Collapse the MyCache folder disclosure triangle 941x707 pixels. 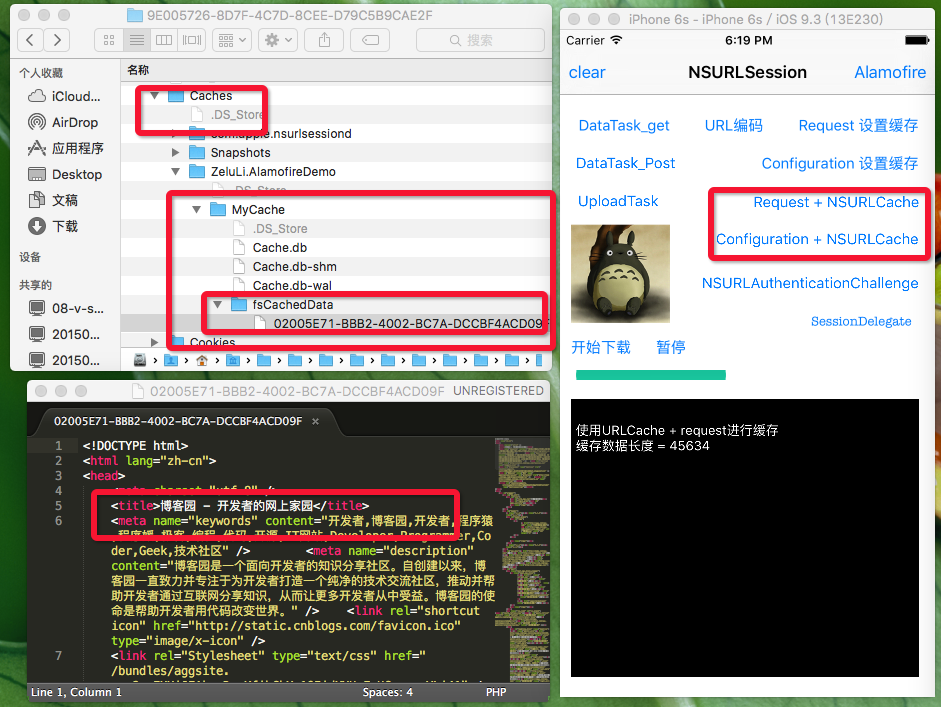[x=197, y=210]
